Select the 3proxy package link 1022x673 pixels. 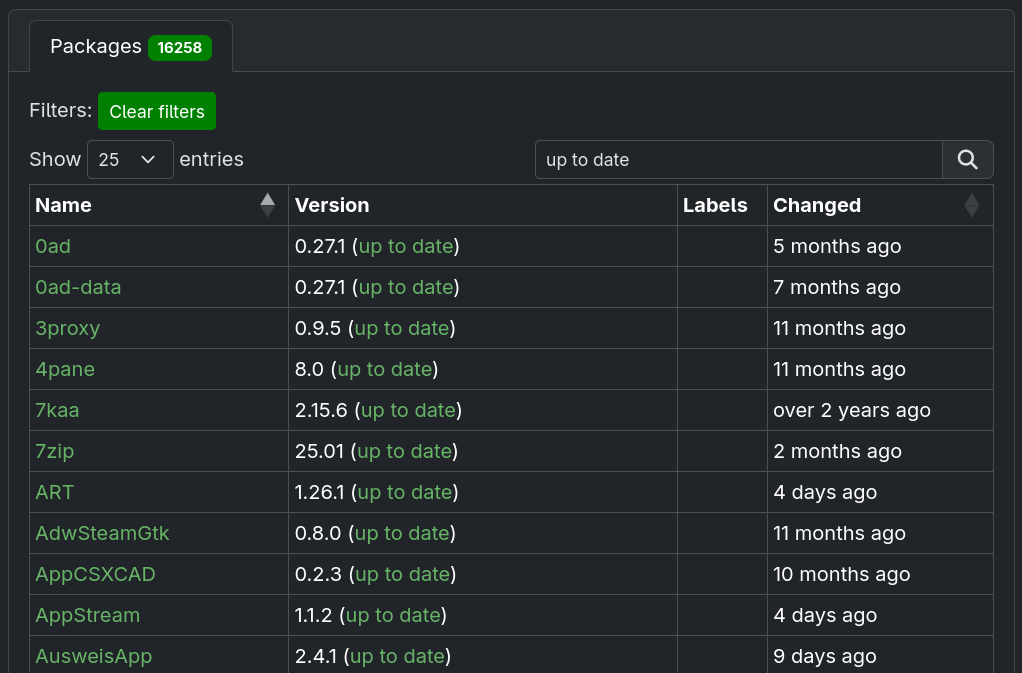click(68, 328)
